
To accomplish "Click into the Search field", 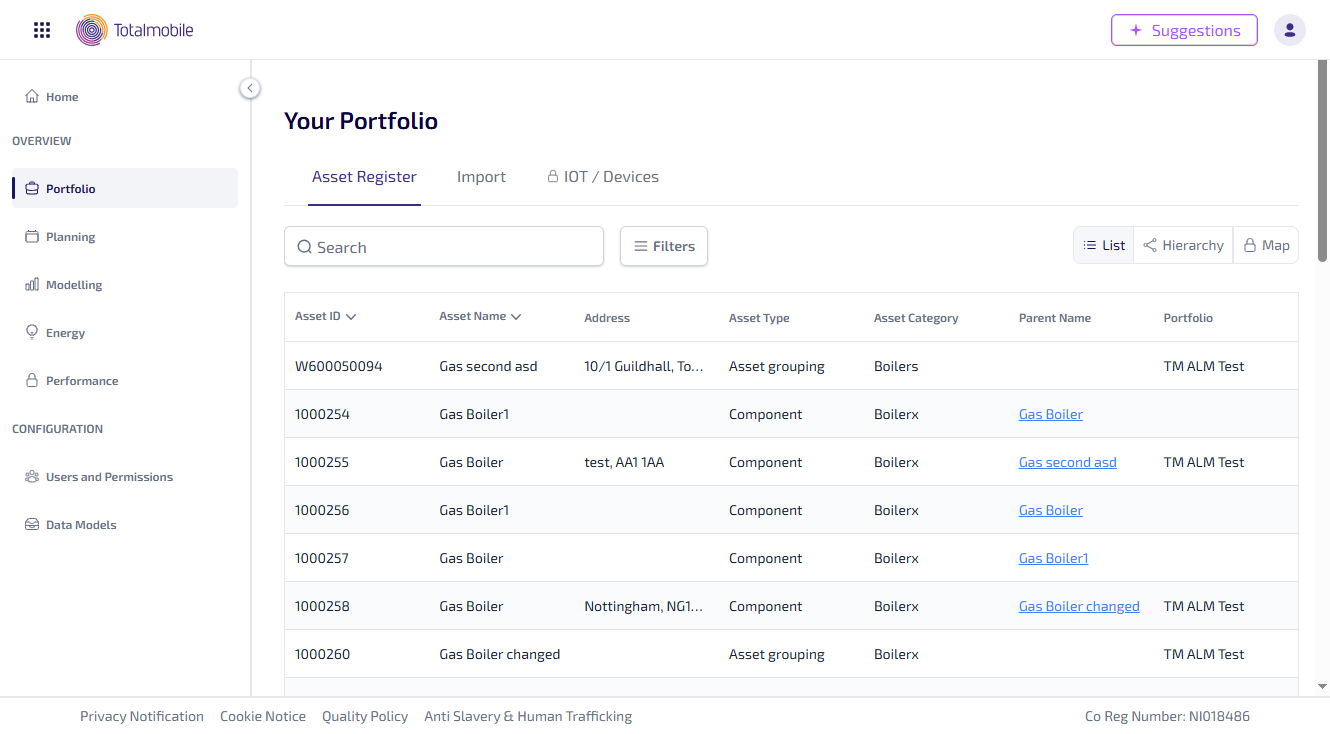I will coord(444,247).
